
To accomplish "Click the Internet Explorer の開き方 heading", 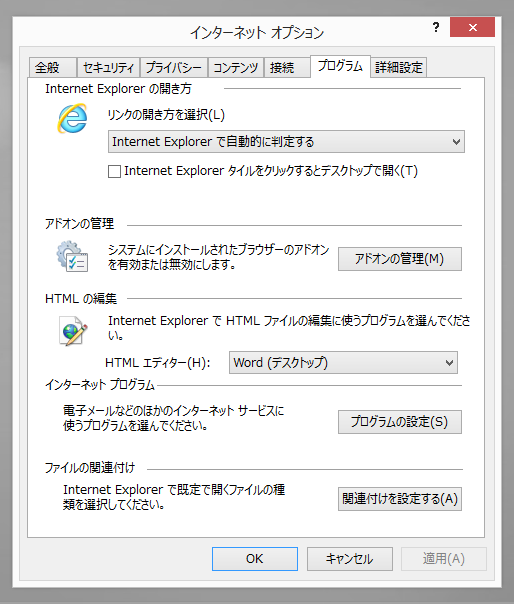I will coord(118,89).
